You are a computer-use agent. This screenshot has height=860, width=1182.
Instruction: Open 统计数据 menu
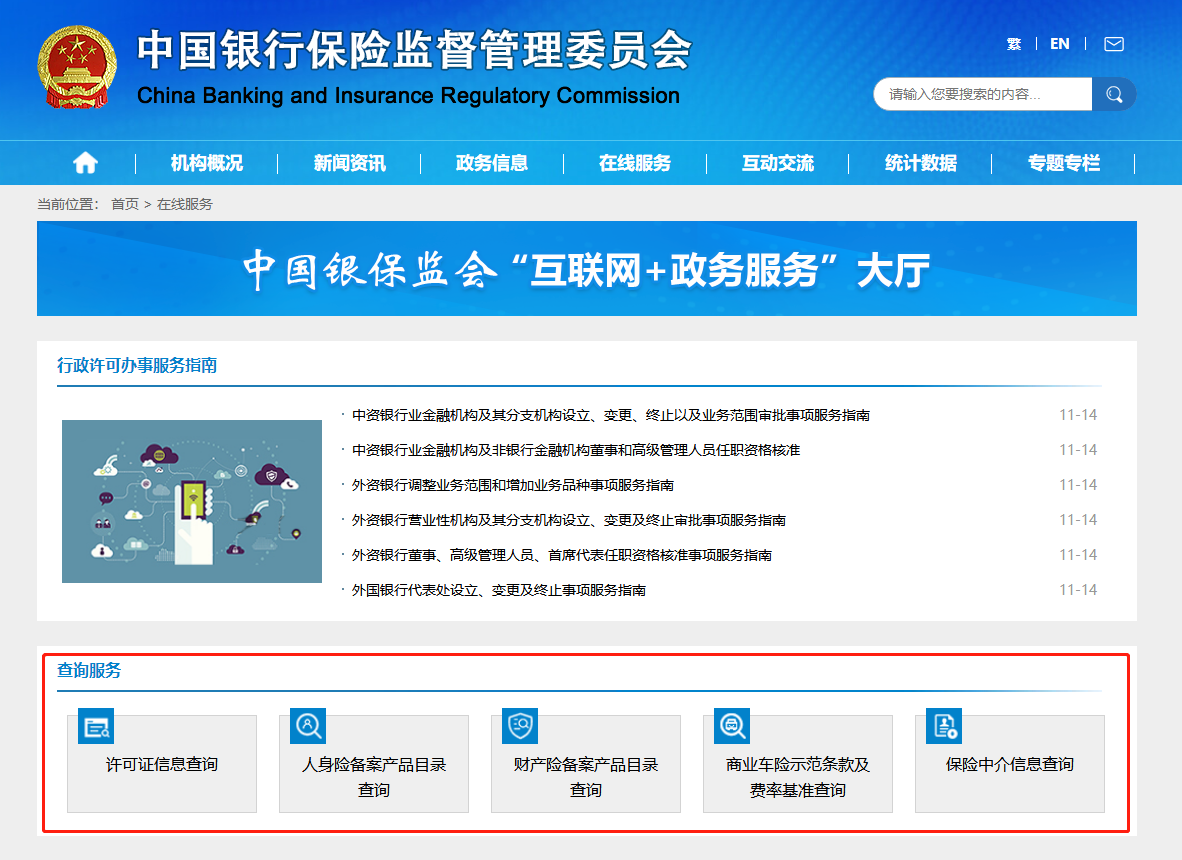coord(920,163)
